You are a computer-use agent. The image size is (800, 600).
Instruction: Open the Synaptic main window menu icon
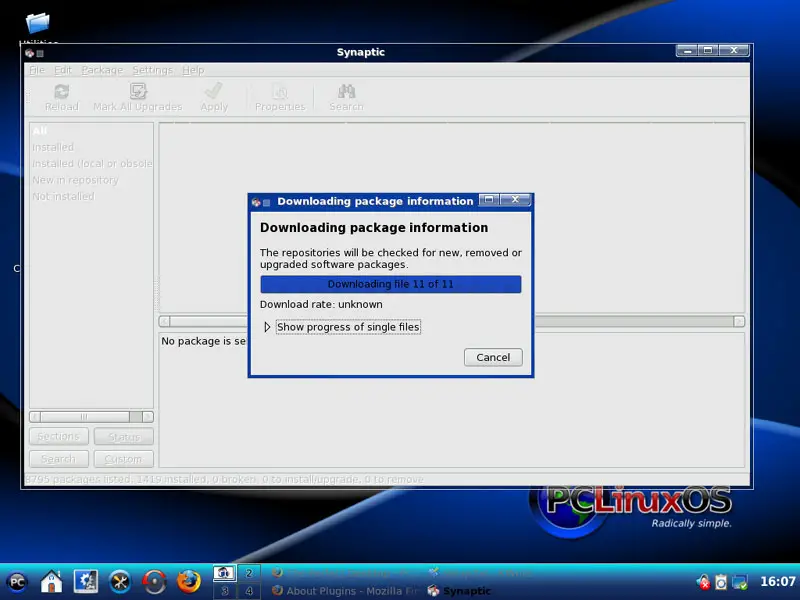click(x=30, y=53)
